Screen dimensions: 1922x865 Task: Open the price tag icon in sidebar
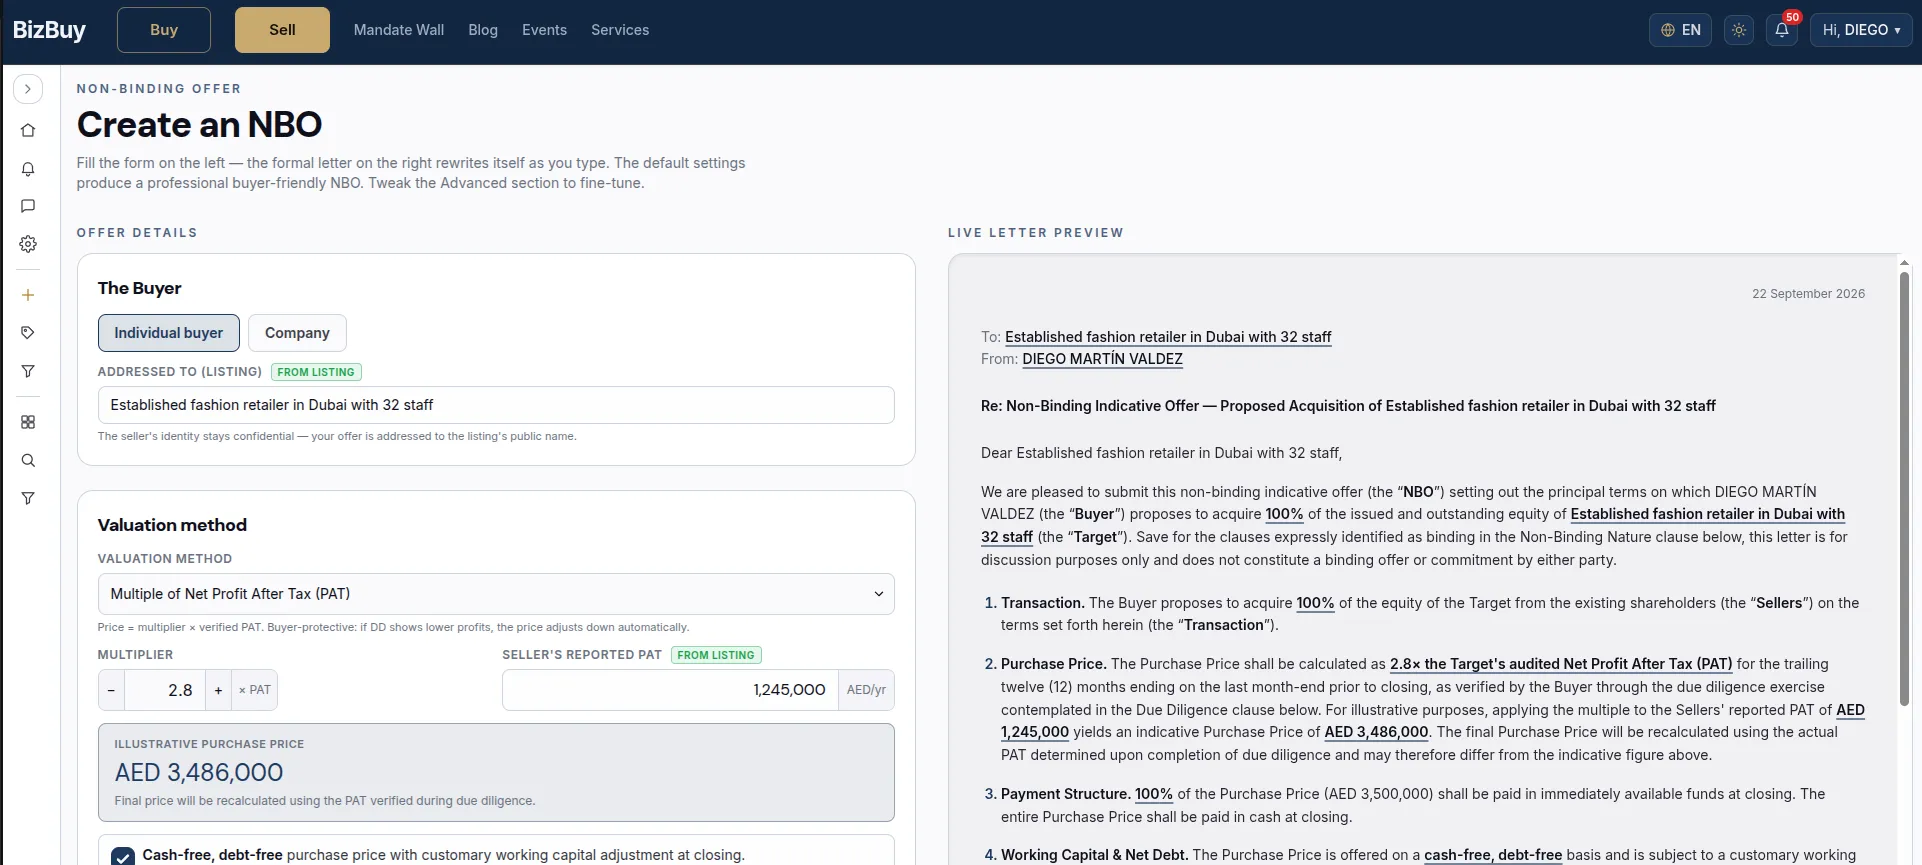[x=28, y=333]
